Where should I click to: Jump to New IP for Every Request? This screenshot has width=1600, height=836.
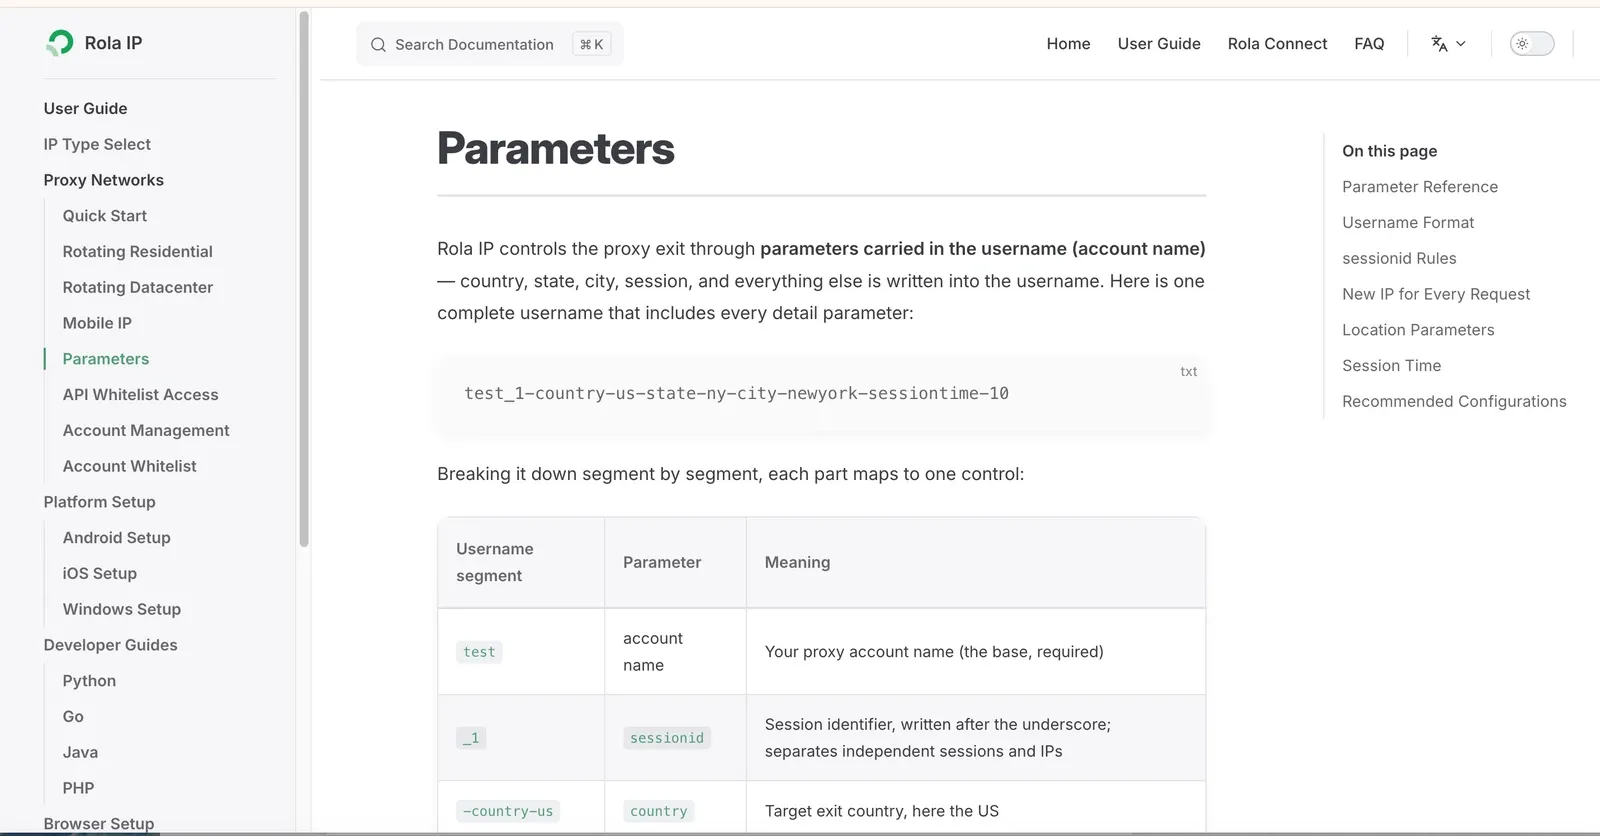(1436, 294)
